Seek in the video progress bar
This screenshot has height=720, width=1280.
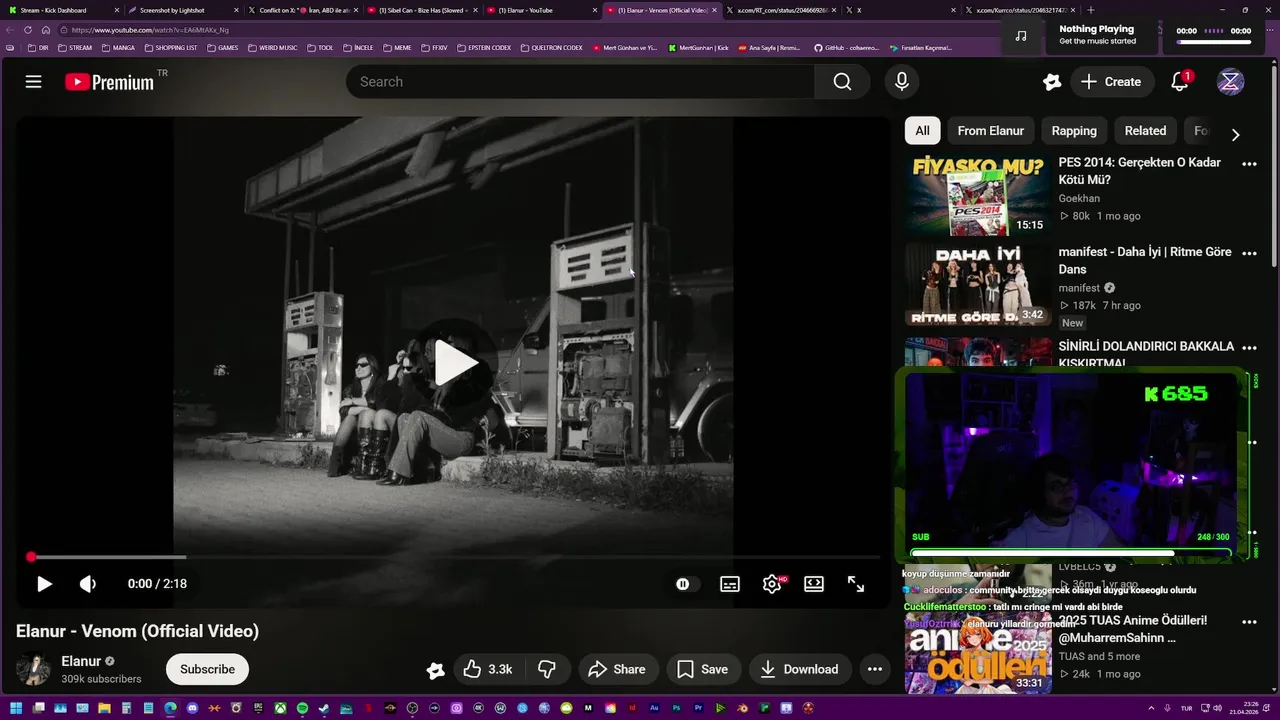(x=455, y=557)
